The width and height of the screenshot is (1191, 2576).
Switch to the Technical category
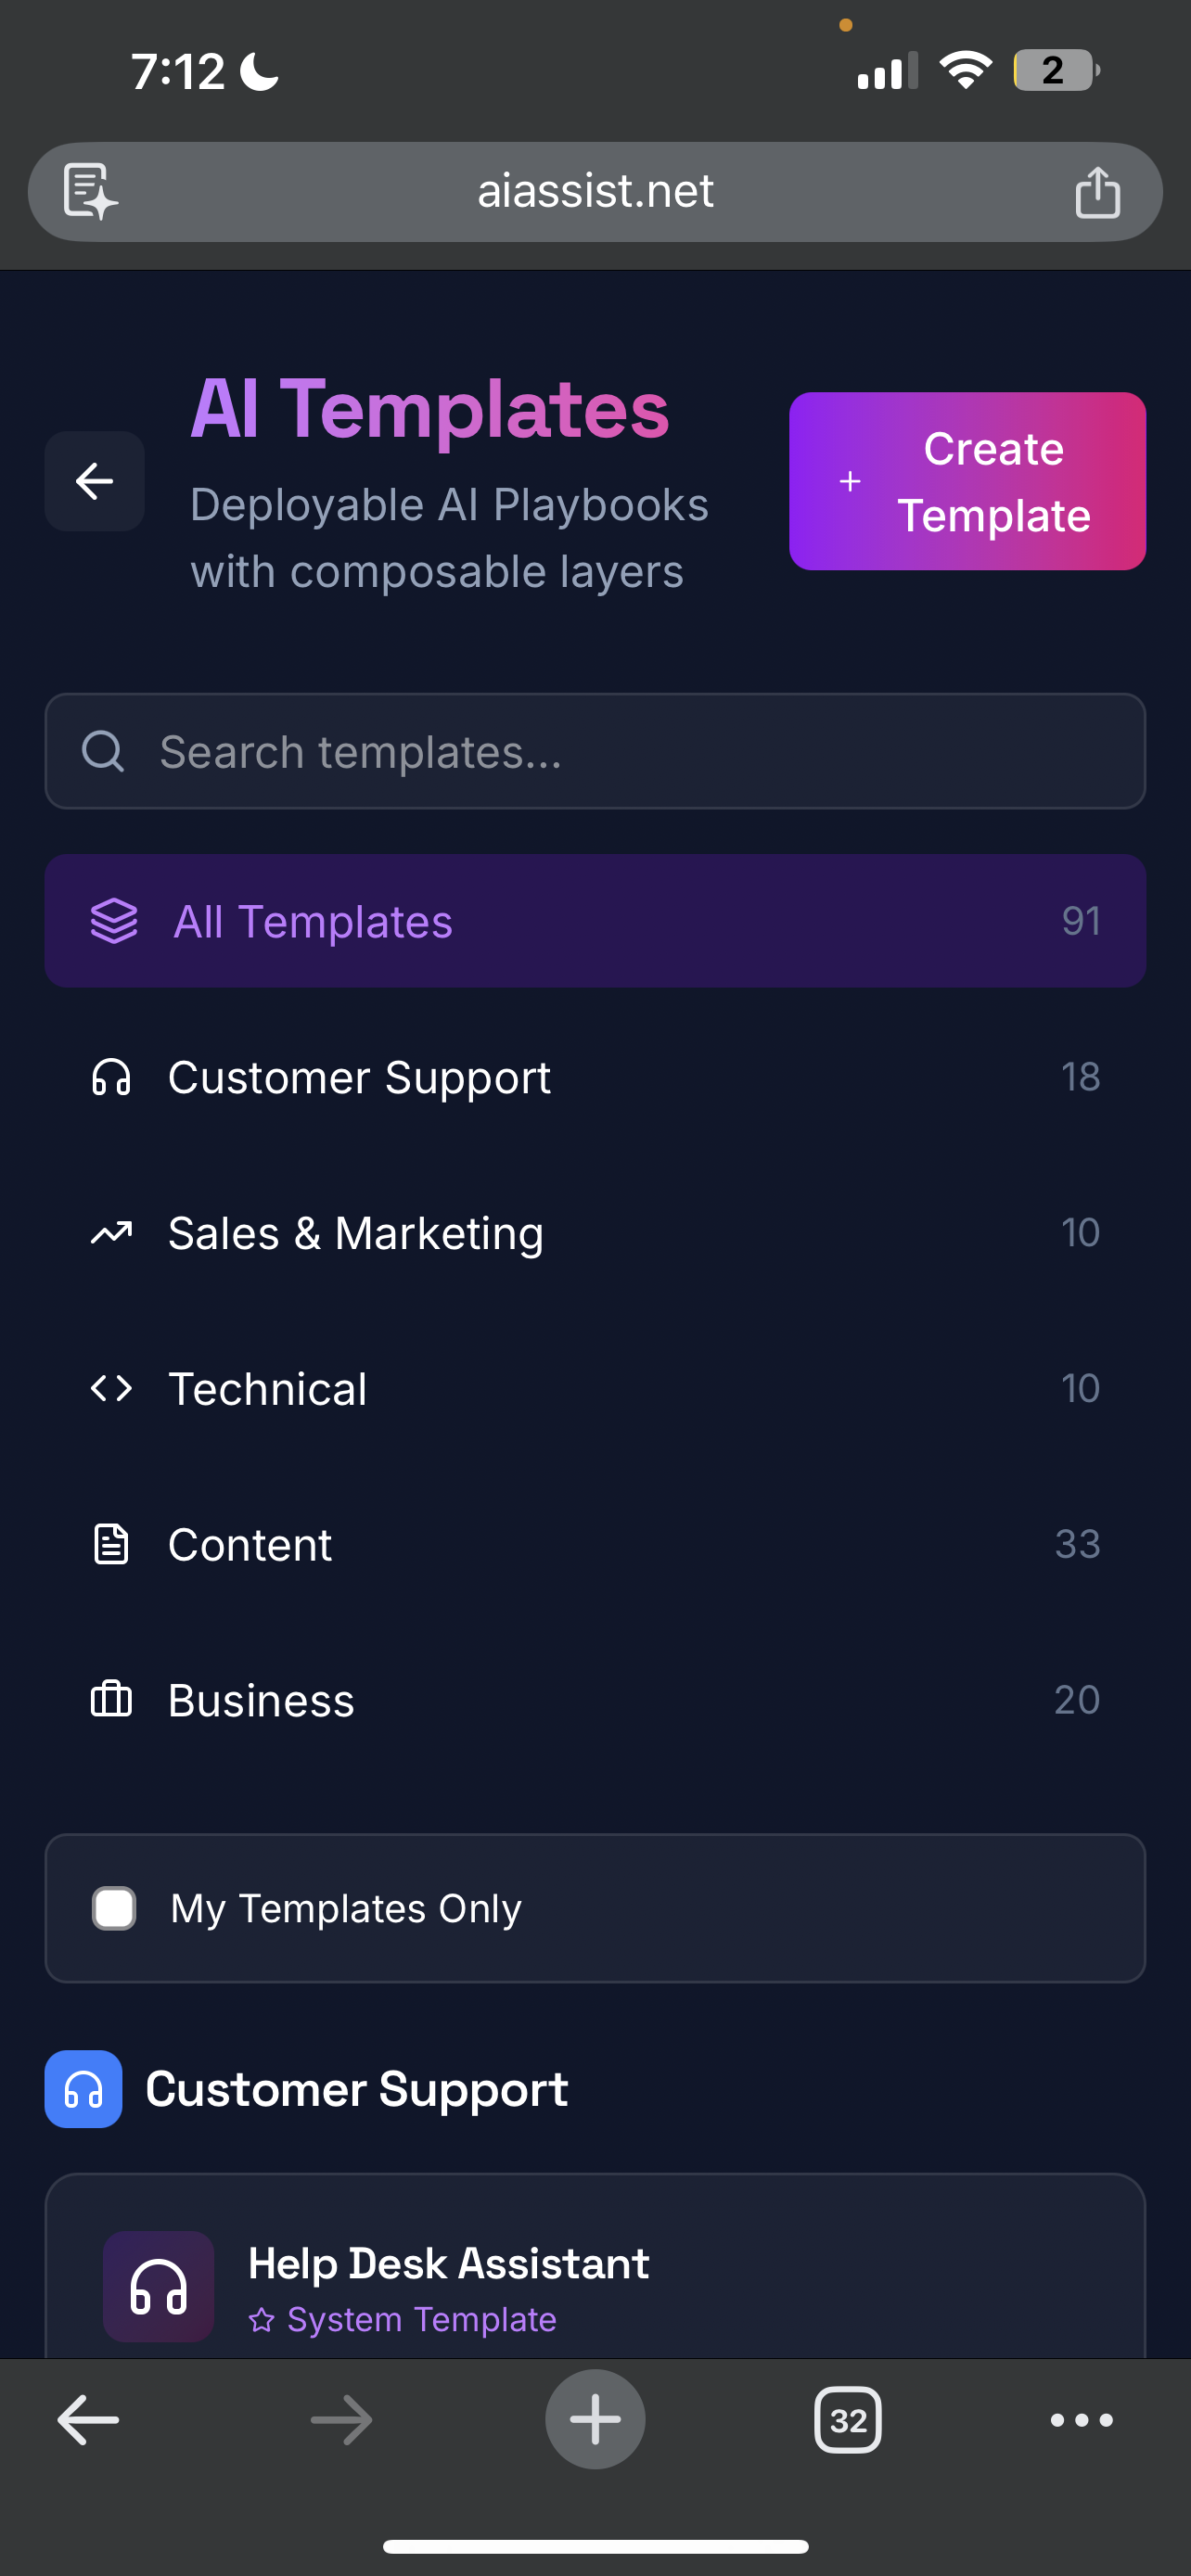click(595, 1389)
